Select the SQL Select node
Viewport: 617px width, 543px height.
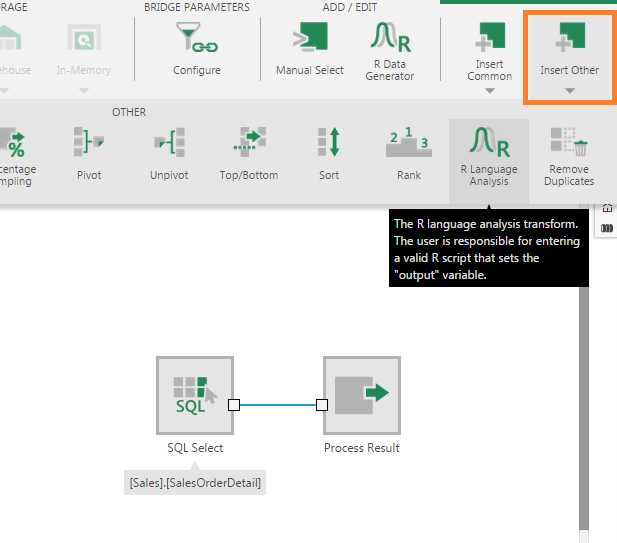click(x=195, y=395)
